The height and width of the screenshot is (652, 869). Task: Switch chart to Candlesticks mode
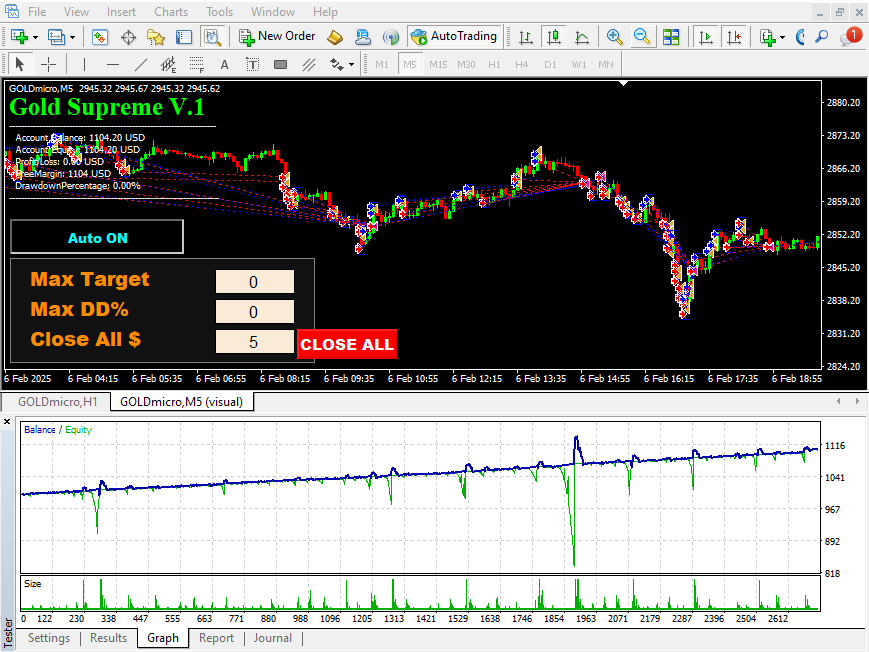click(553, 37)
